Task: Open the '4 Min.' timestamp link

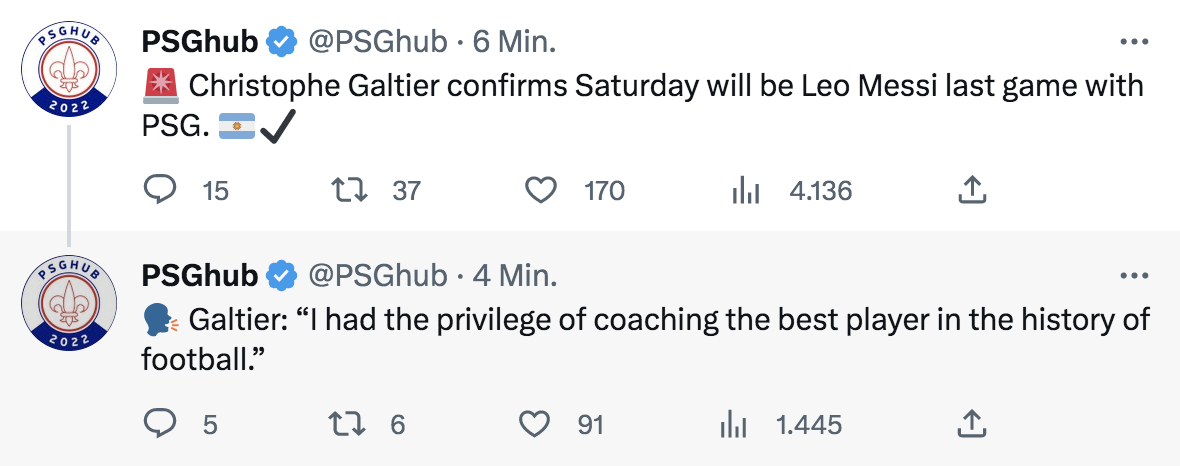Action: 514,275
